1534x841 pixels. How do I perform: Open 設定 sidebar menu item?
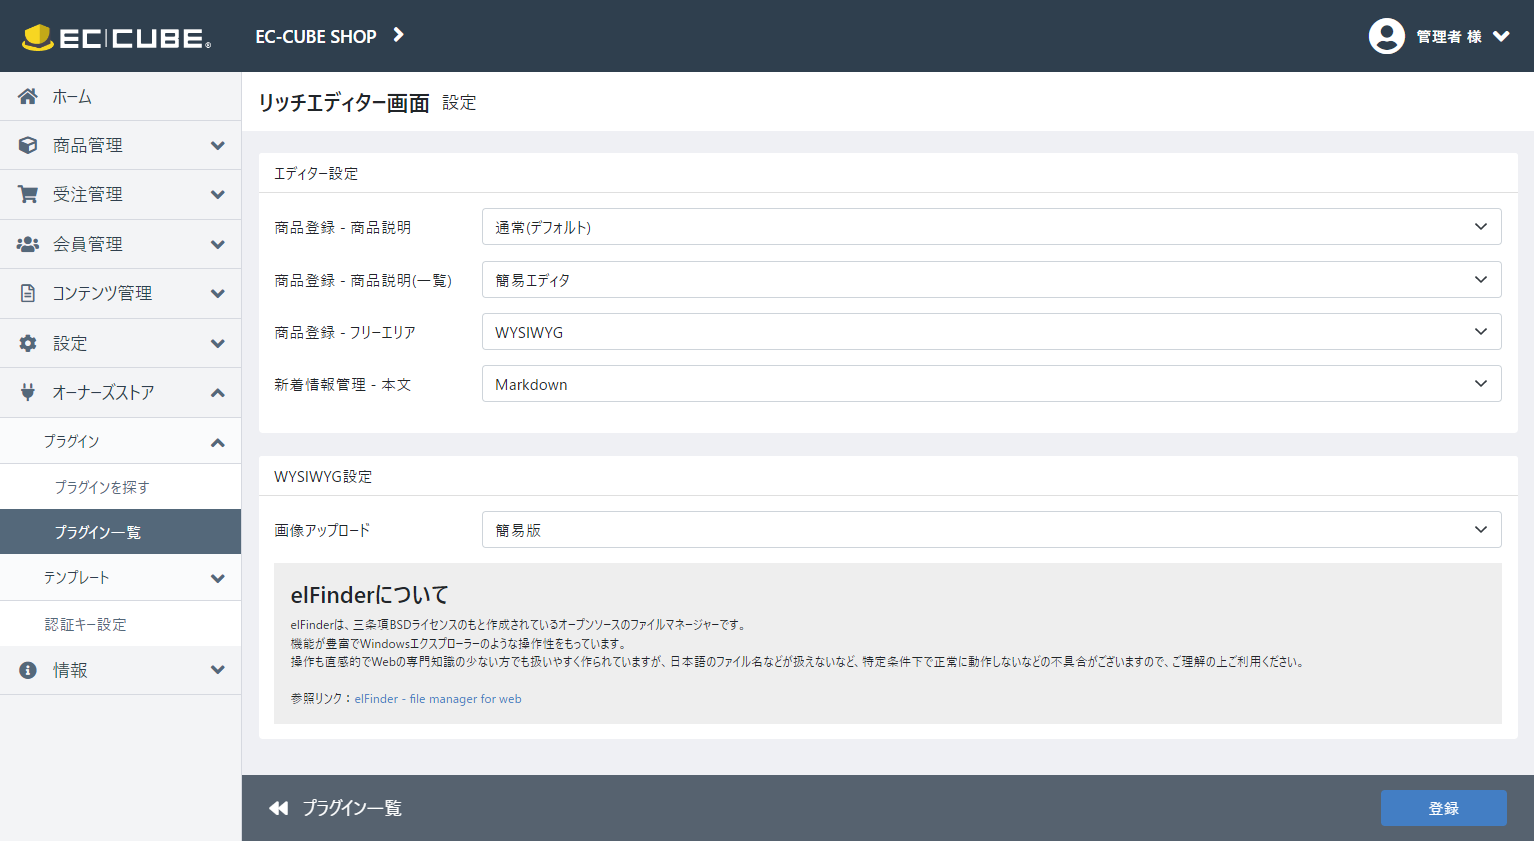(120, 343)
